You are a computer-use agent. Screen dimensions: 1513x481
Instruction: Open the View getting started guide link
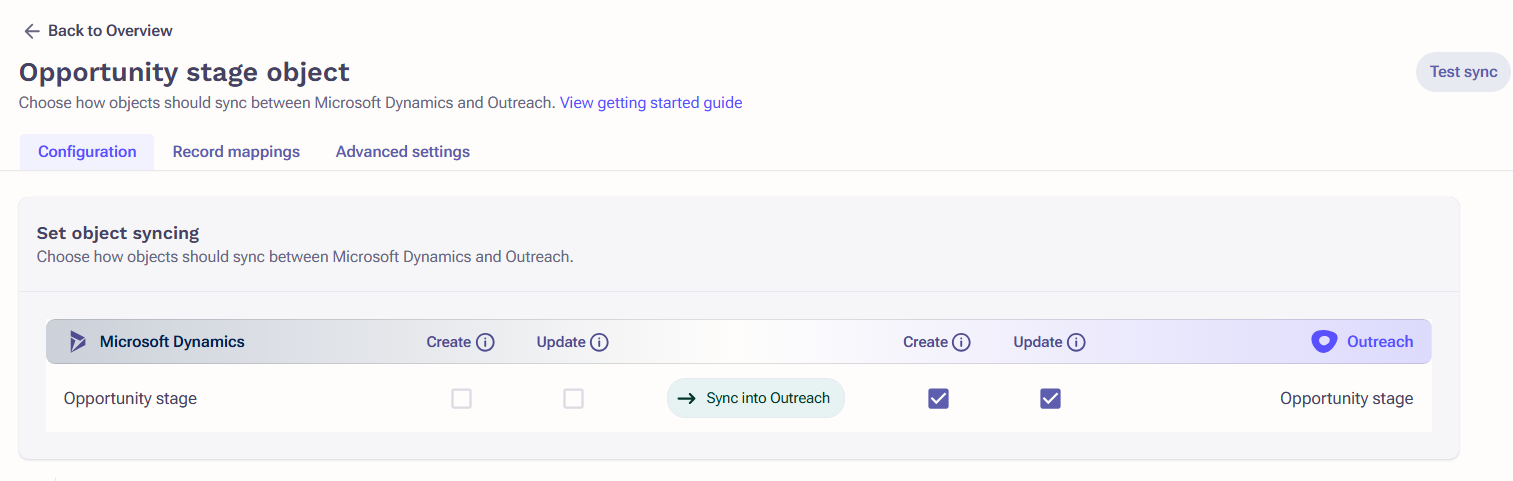pos(651,103)
